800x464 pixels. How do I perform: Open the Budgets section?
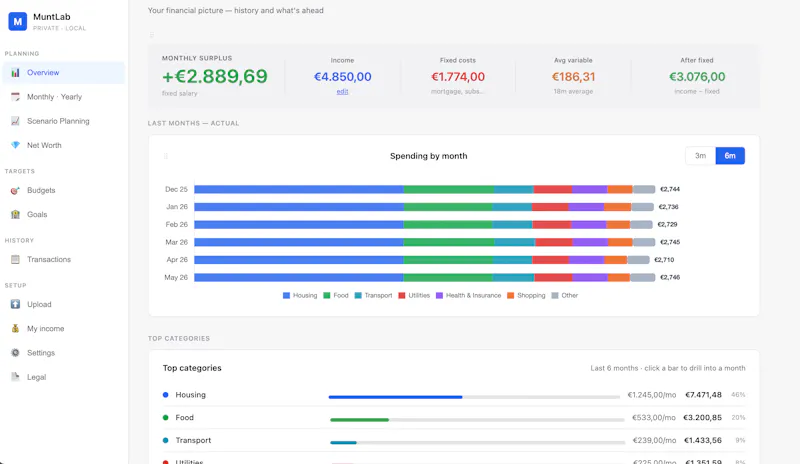(x=64, y=190)
